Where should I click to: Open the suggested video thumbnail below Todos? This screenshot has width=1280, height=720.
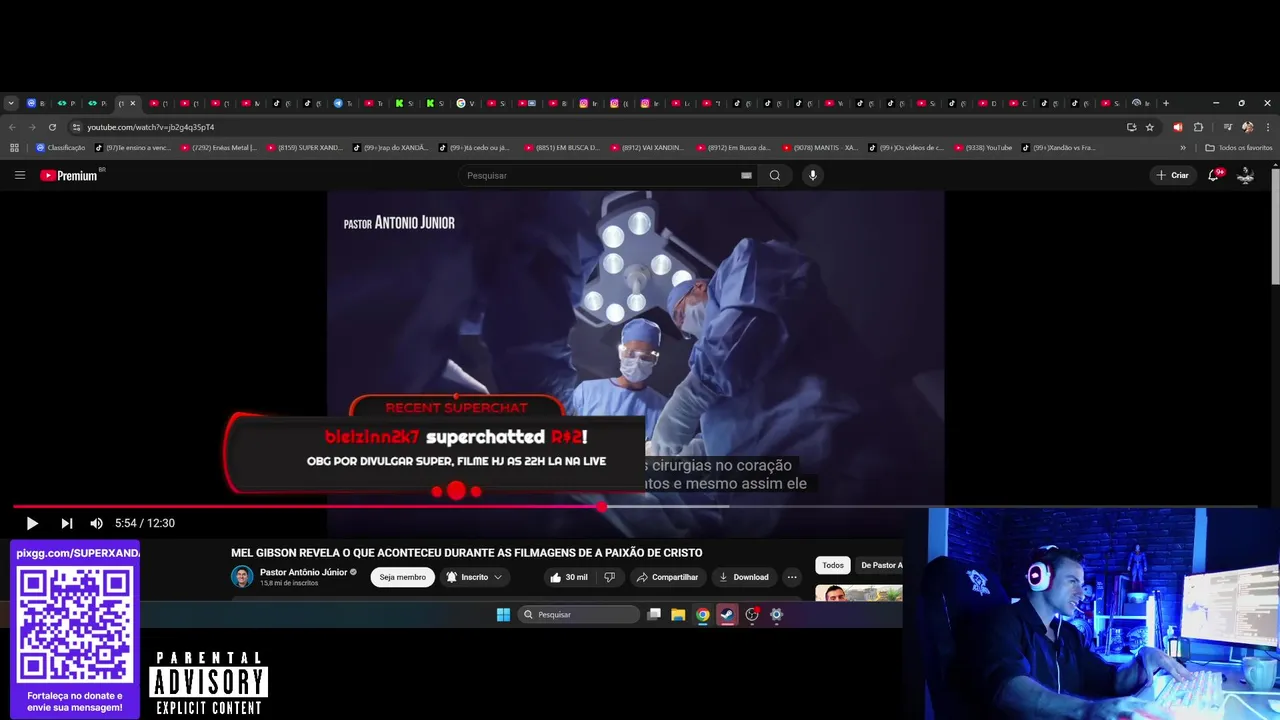859,593
